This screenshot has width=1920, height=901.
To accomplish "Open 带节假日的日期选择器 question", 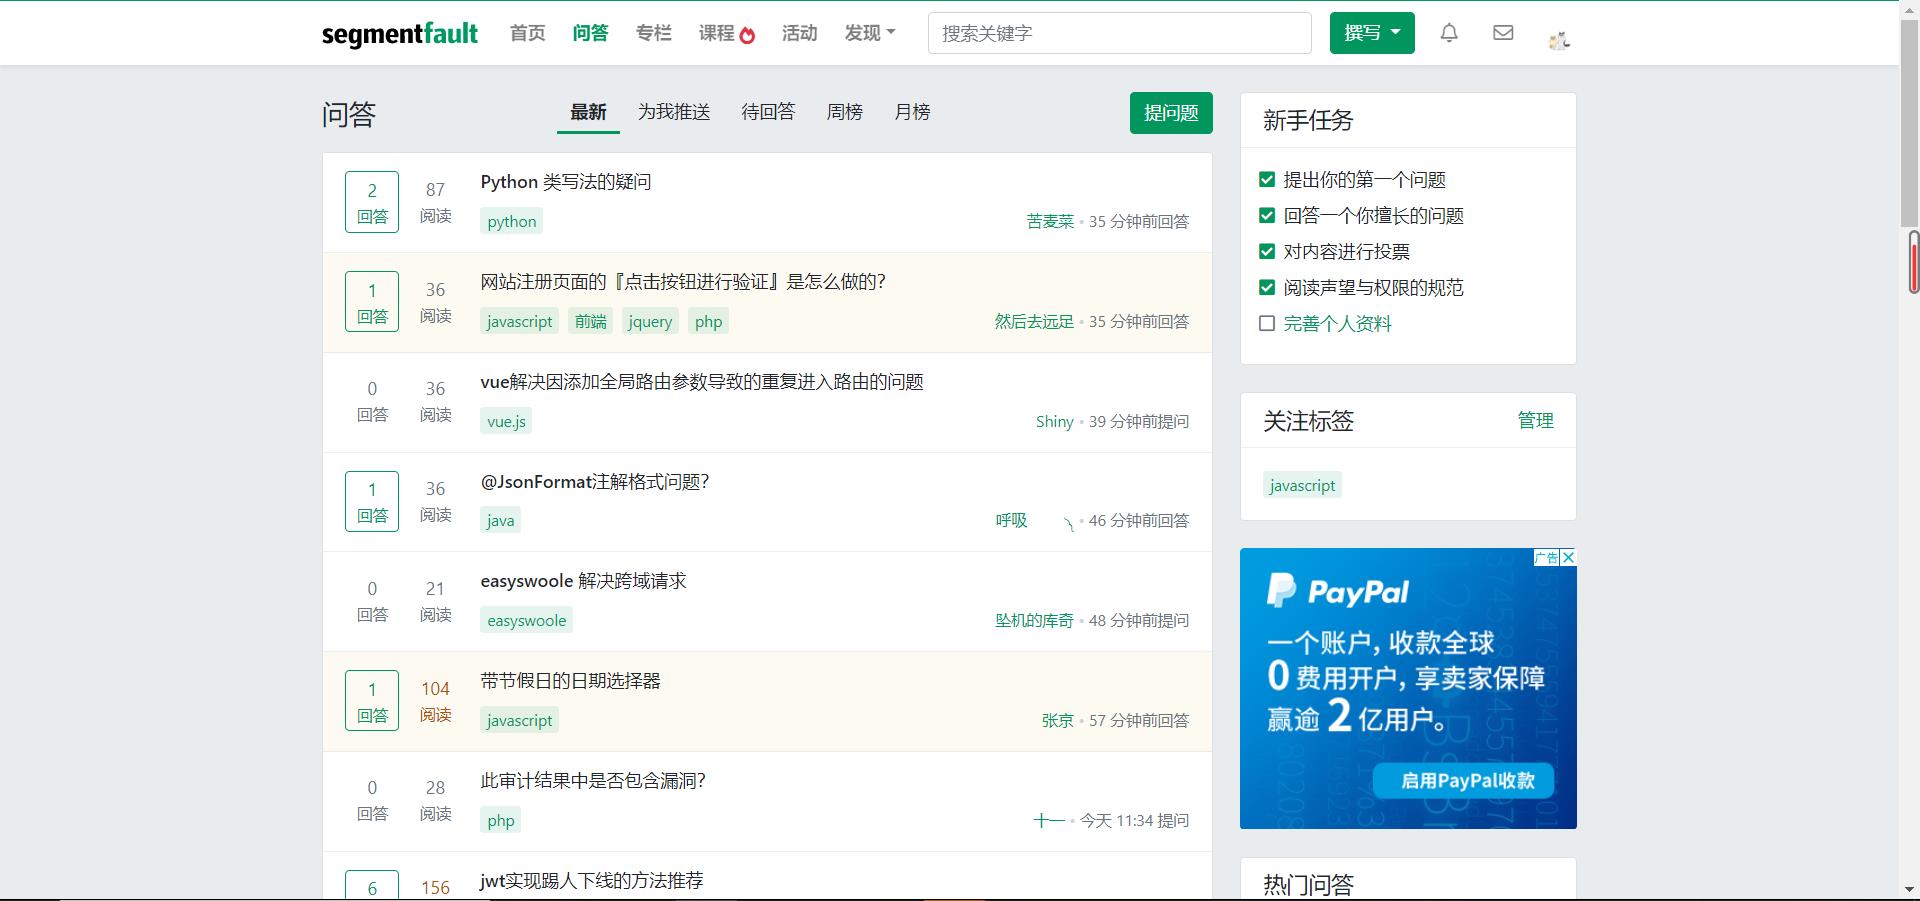I will coord(570,681).
